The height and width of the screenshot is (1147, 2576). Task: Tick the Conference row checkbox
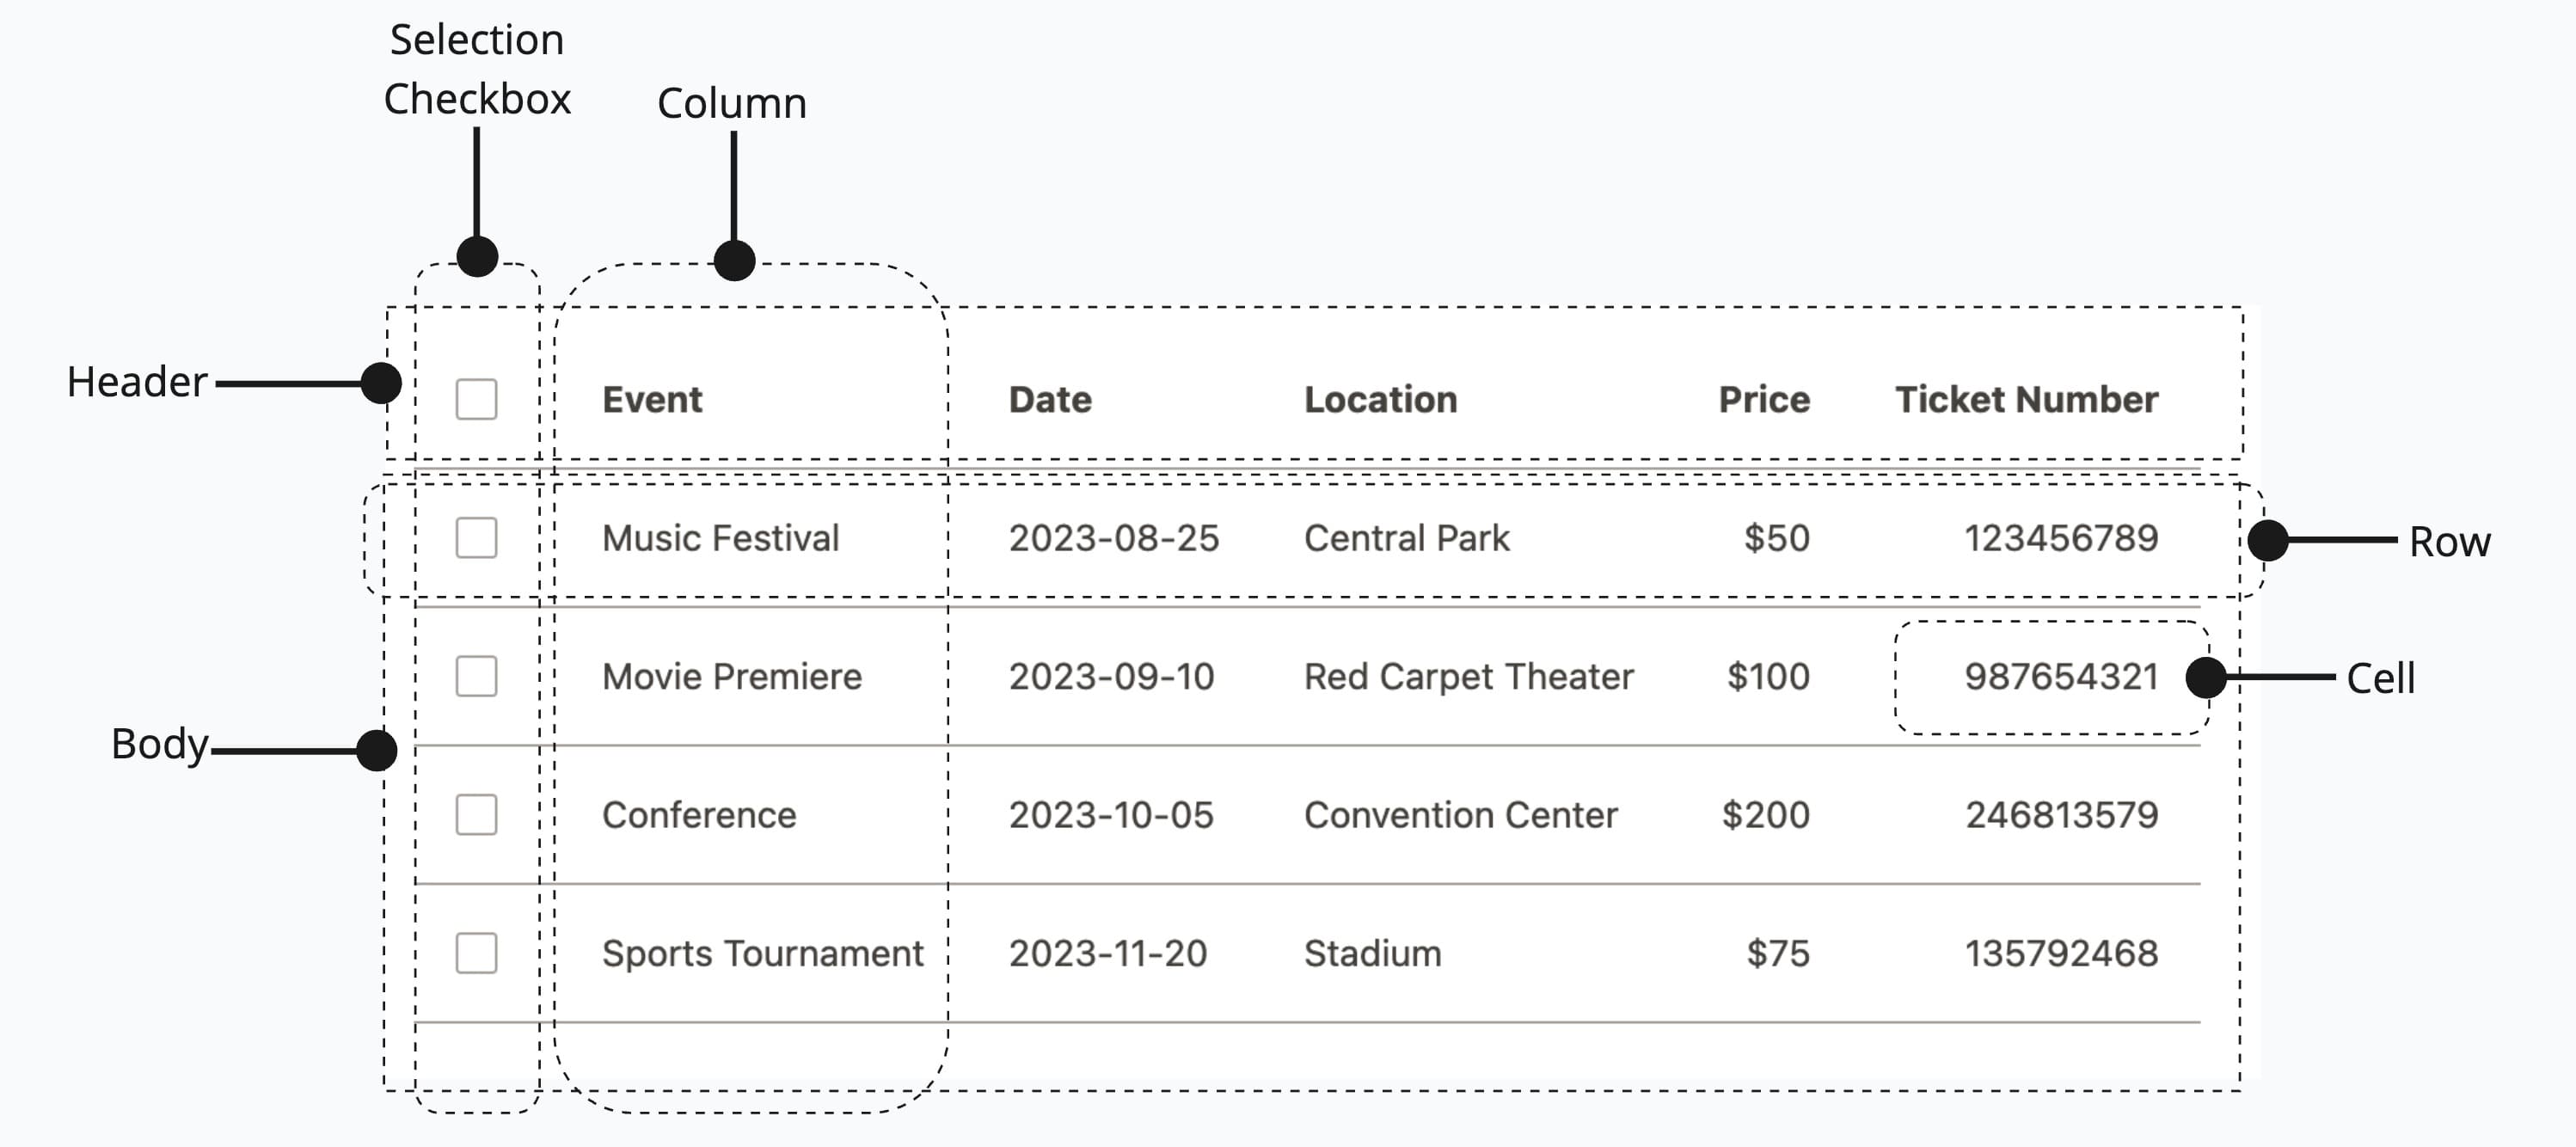coord(476,815)
